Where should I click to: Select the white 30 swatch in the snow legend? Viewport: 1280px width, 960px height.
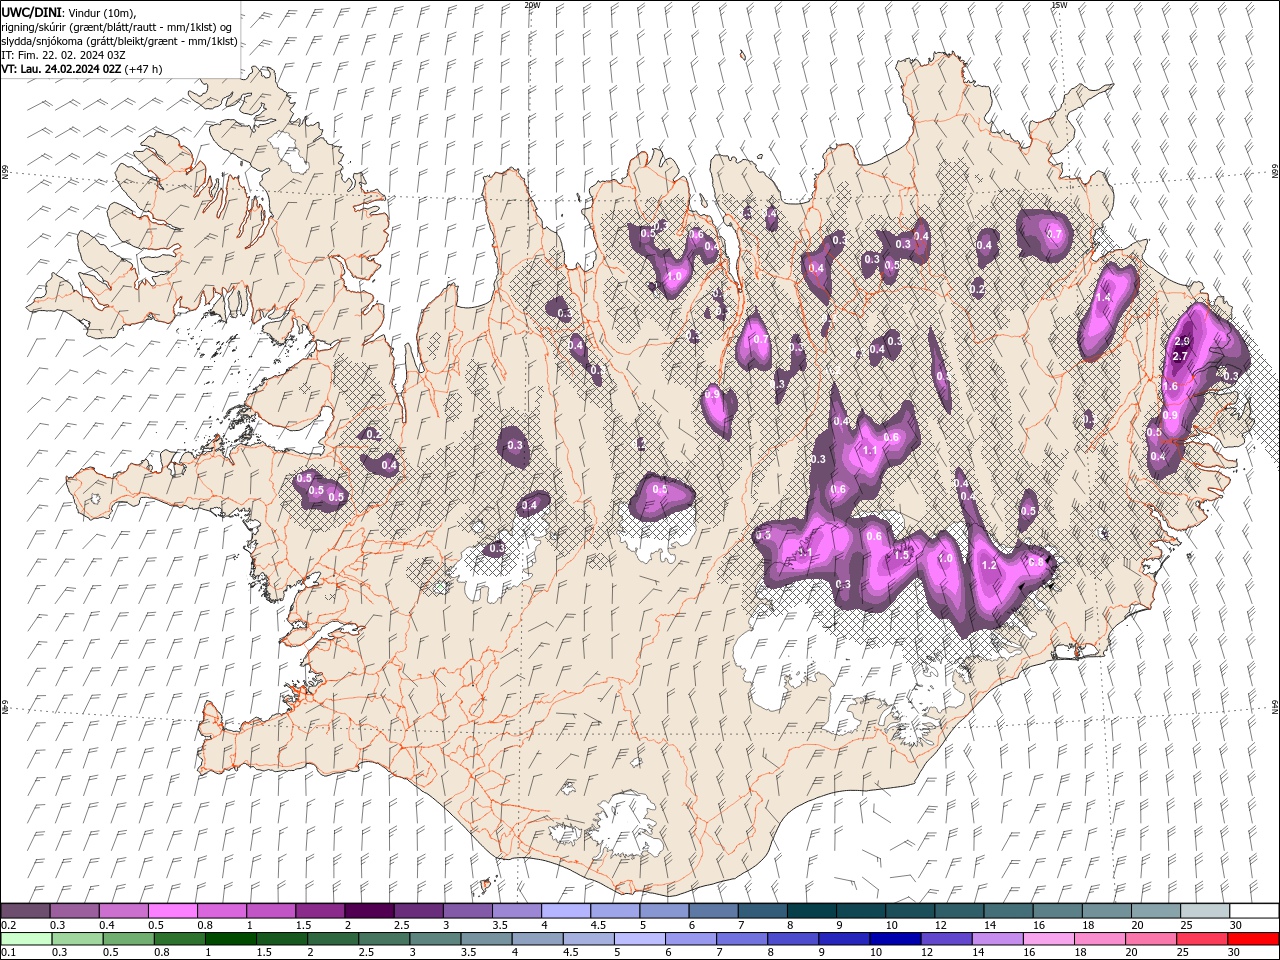(1254, 911)
